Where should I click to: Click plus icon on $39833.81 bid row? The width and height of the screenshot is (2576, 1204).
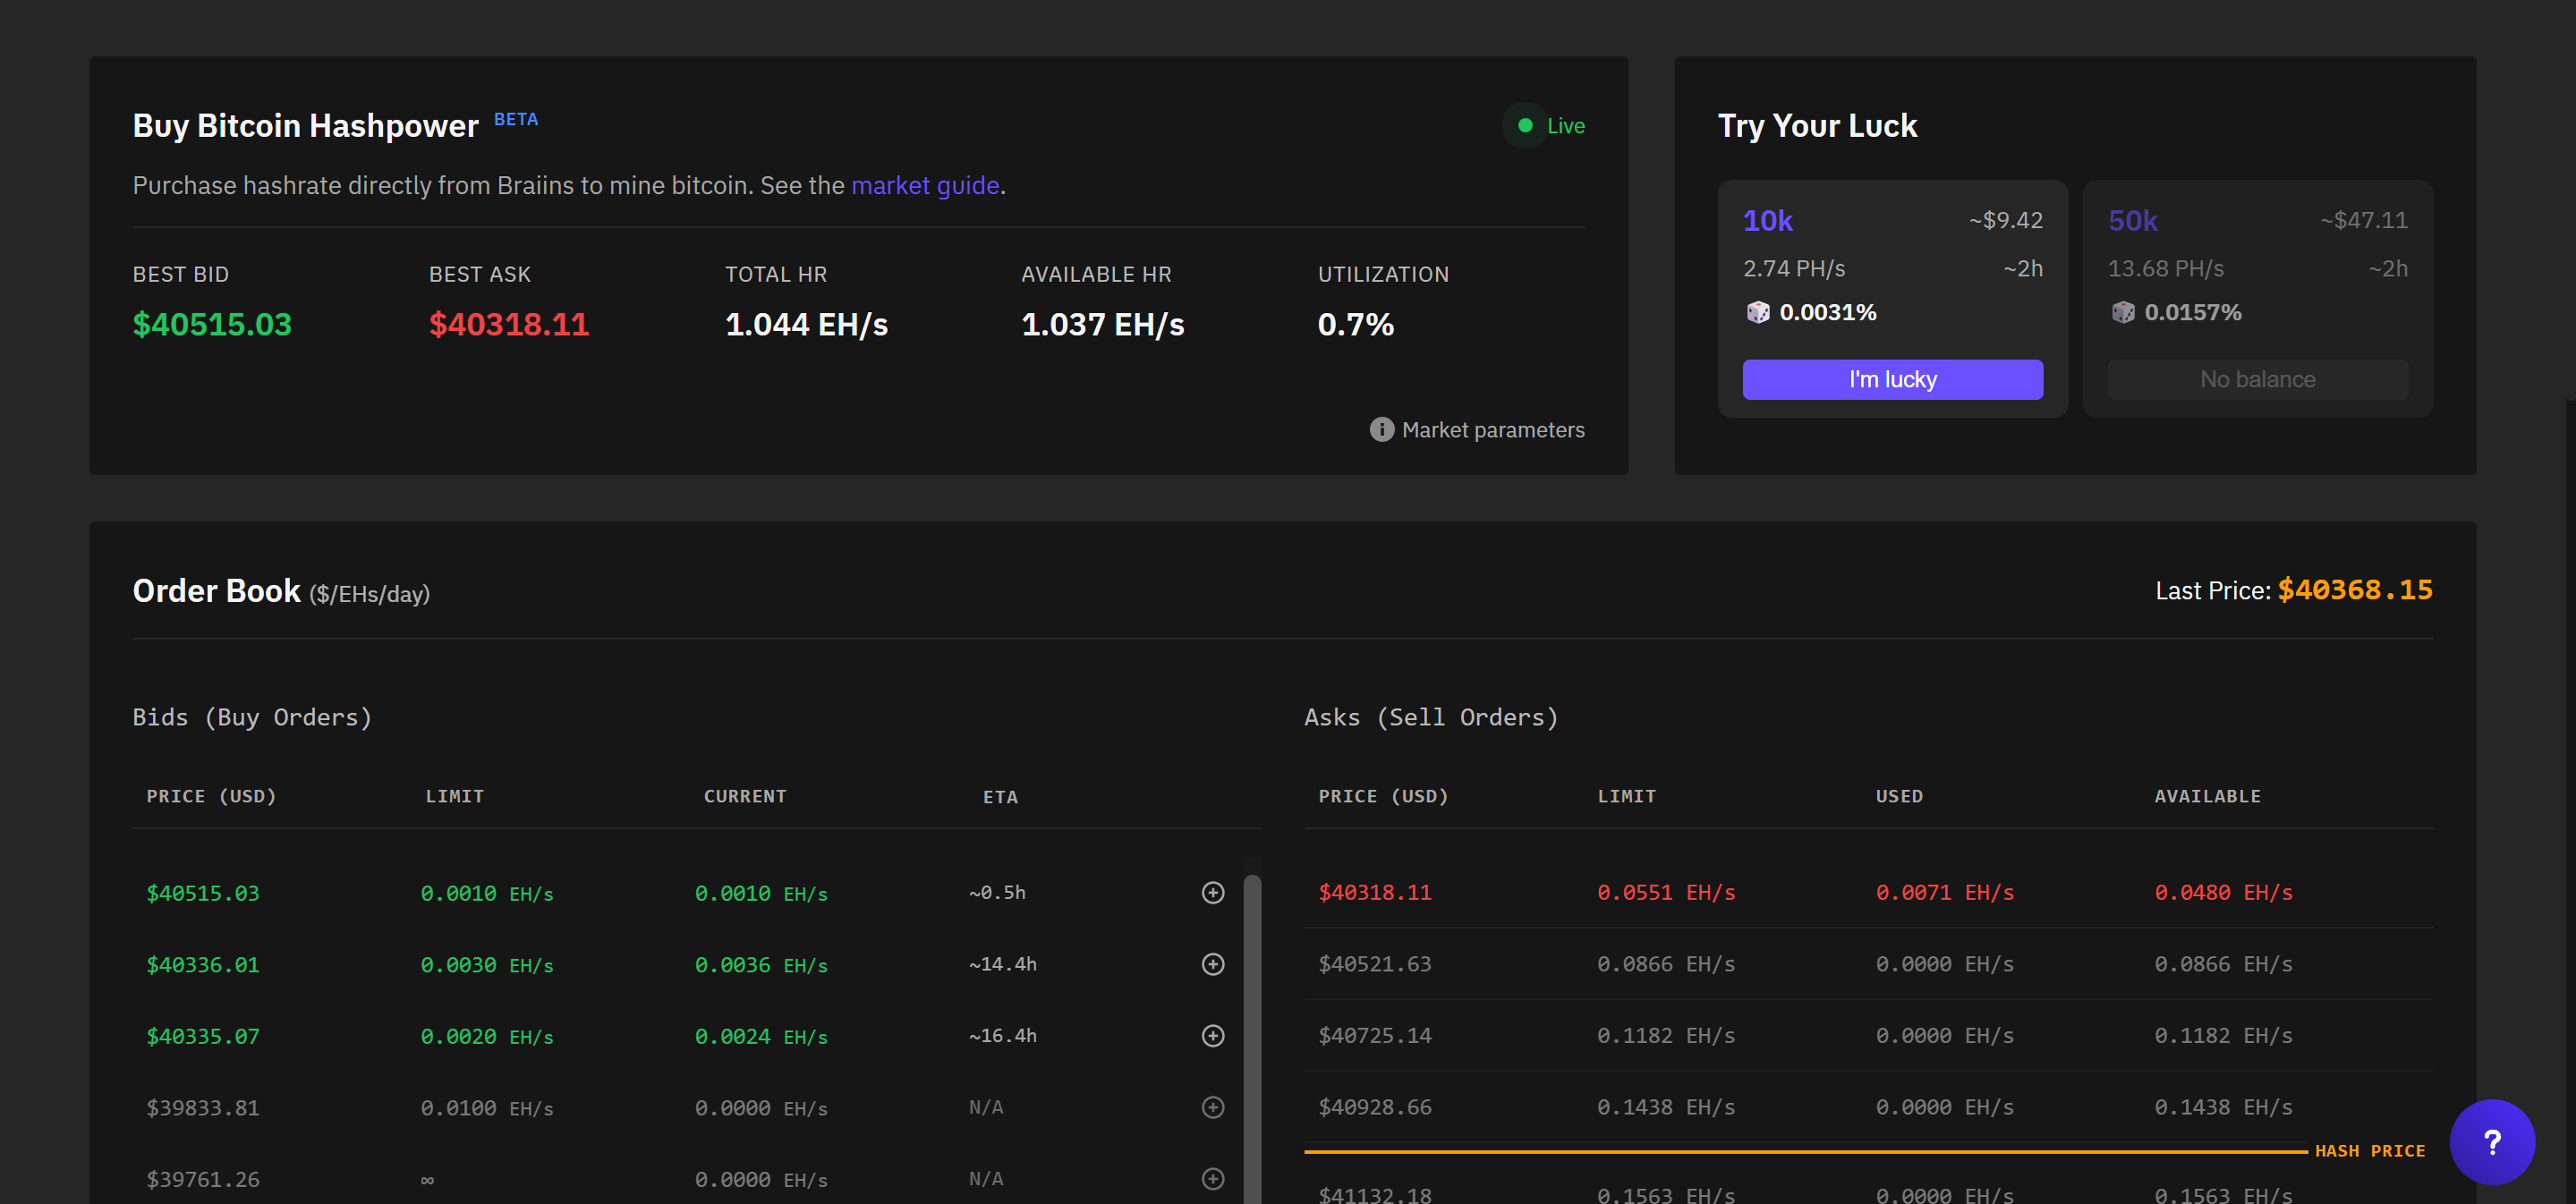coord(1212,1107)
